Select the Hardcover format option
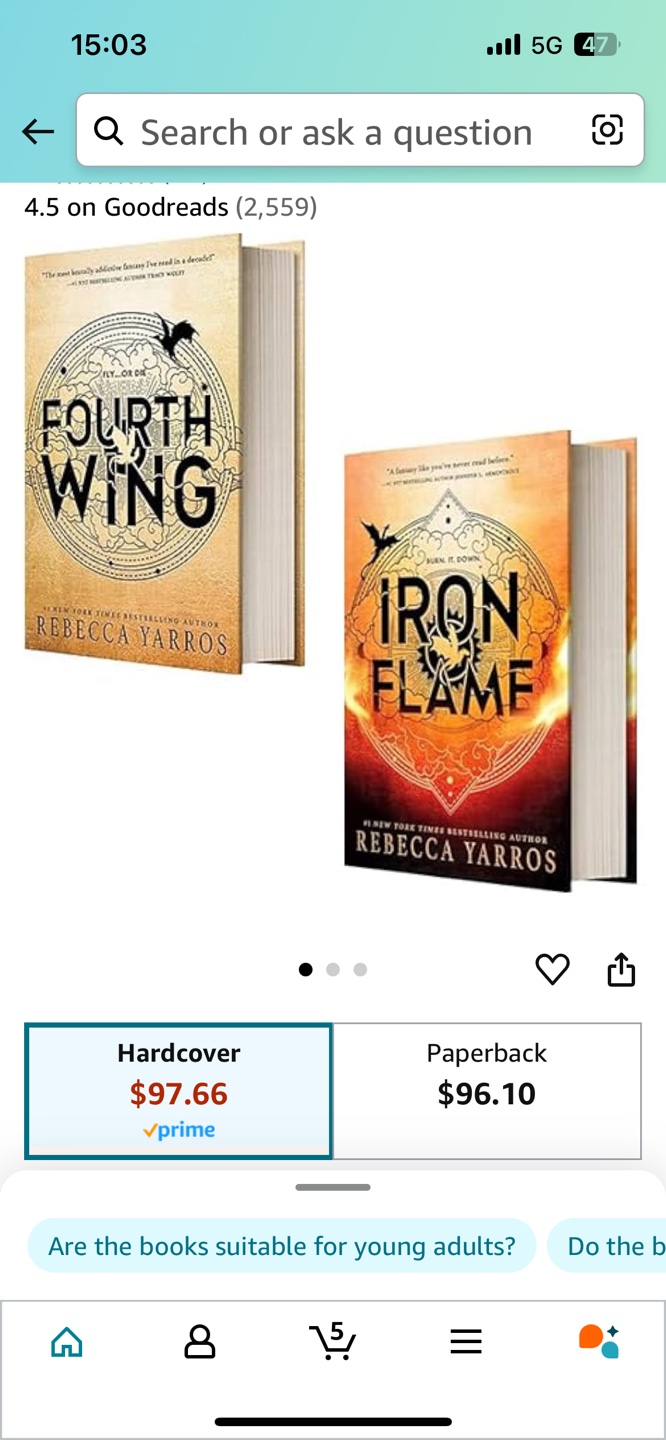The height and width of the screenshot is (1440, 666). (x=179, y=1091)
